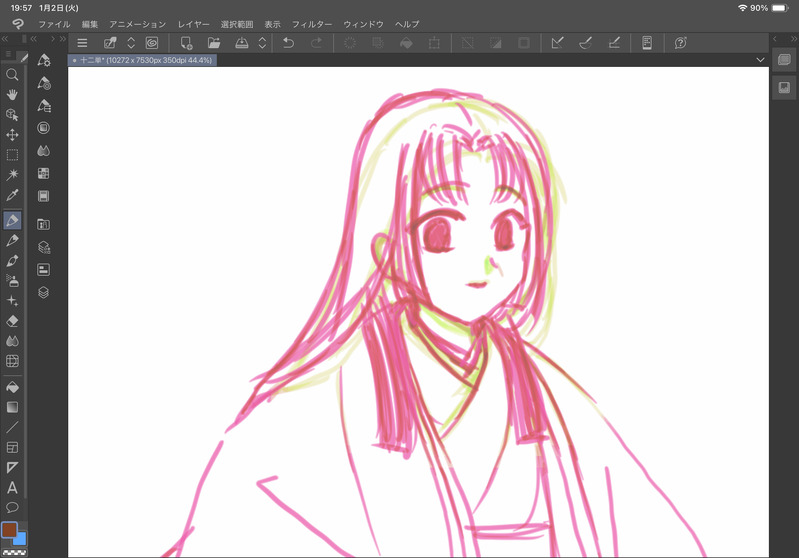Screen dimensions: 799x558
Task: Select the Zoom magnifier tool
Action: pyautogui.click(x=12, y=74)
